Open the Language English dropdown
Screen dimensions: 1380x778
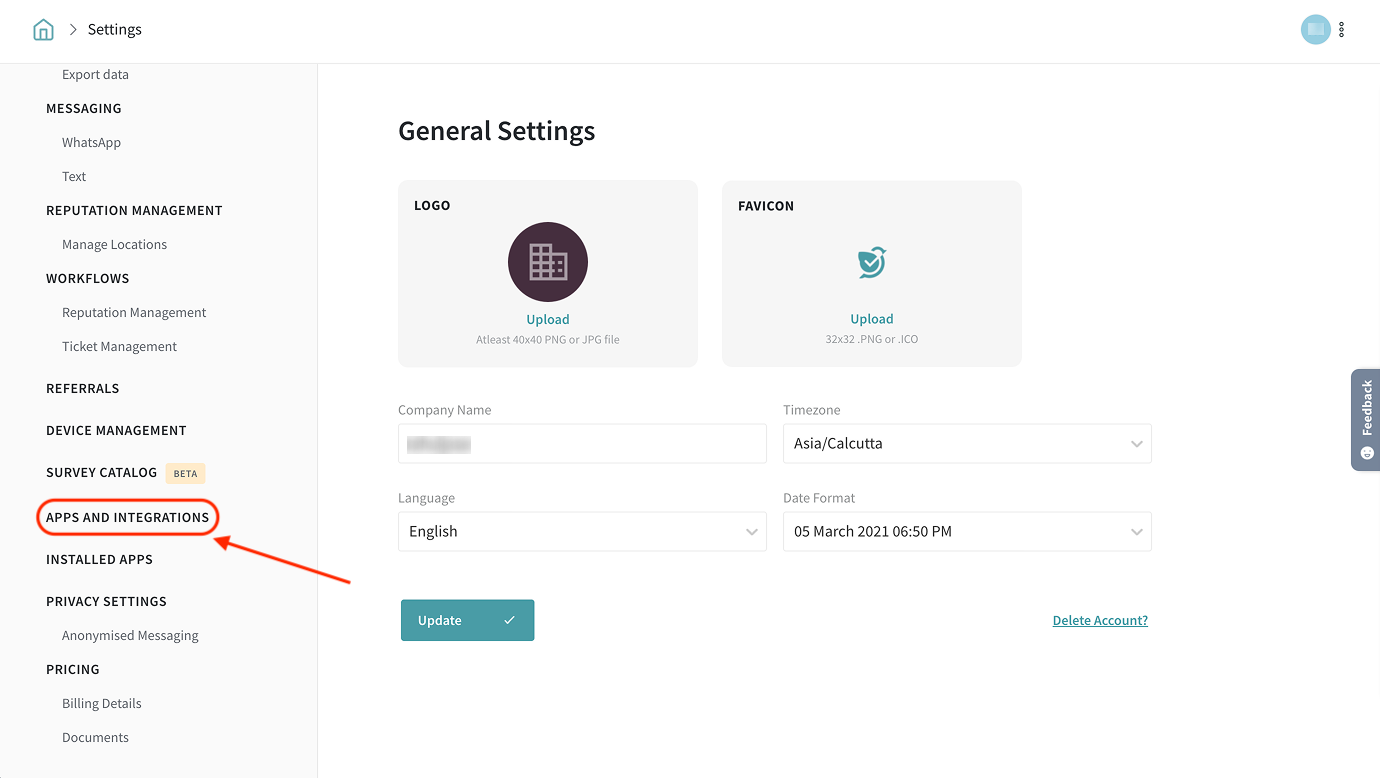coord(581,531)
